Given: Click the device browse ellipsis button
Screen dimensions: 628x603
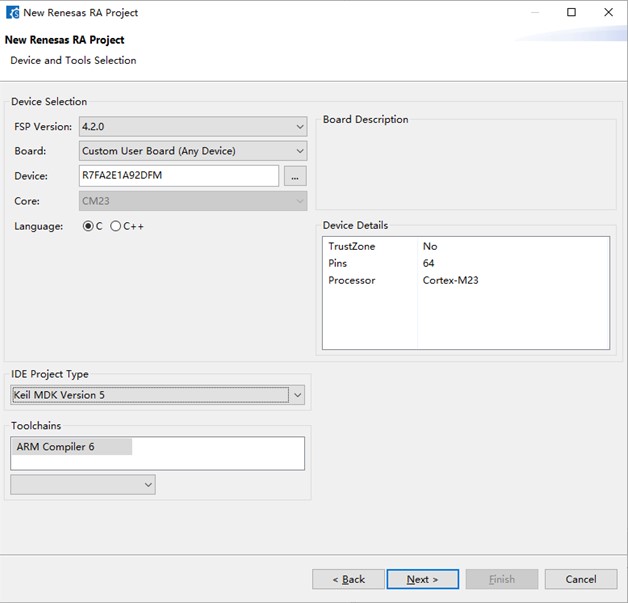Looking at the screenshot, I should (x=294, y=176).
